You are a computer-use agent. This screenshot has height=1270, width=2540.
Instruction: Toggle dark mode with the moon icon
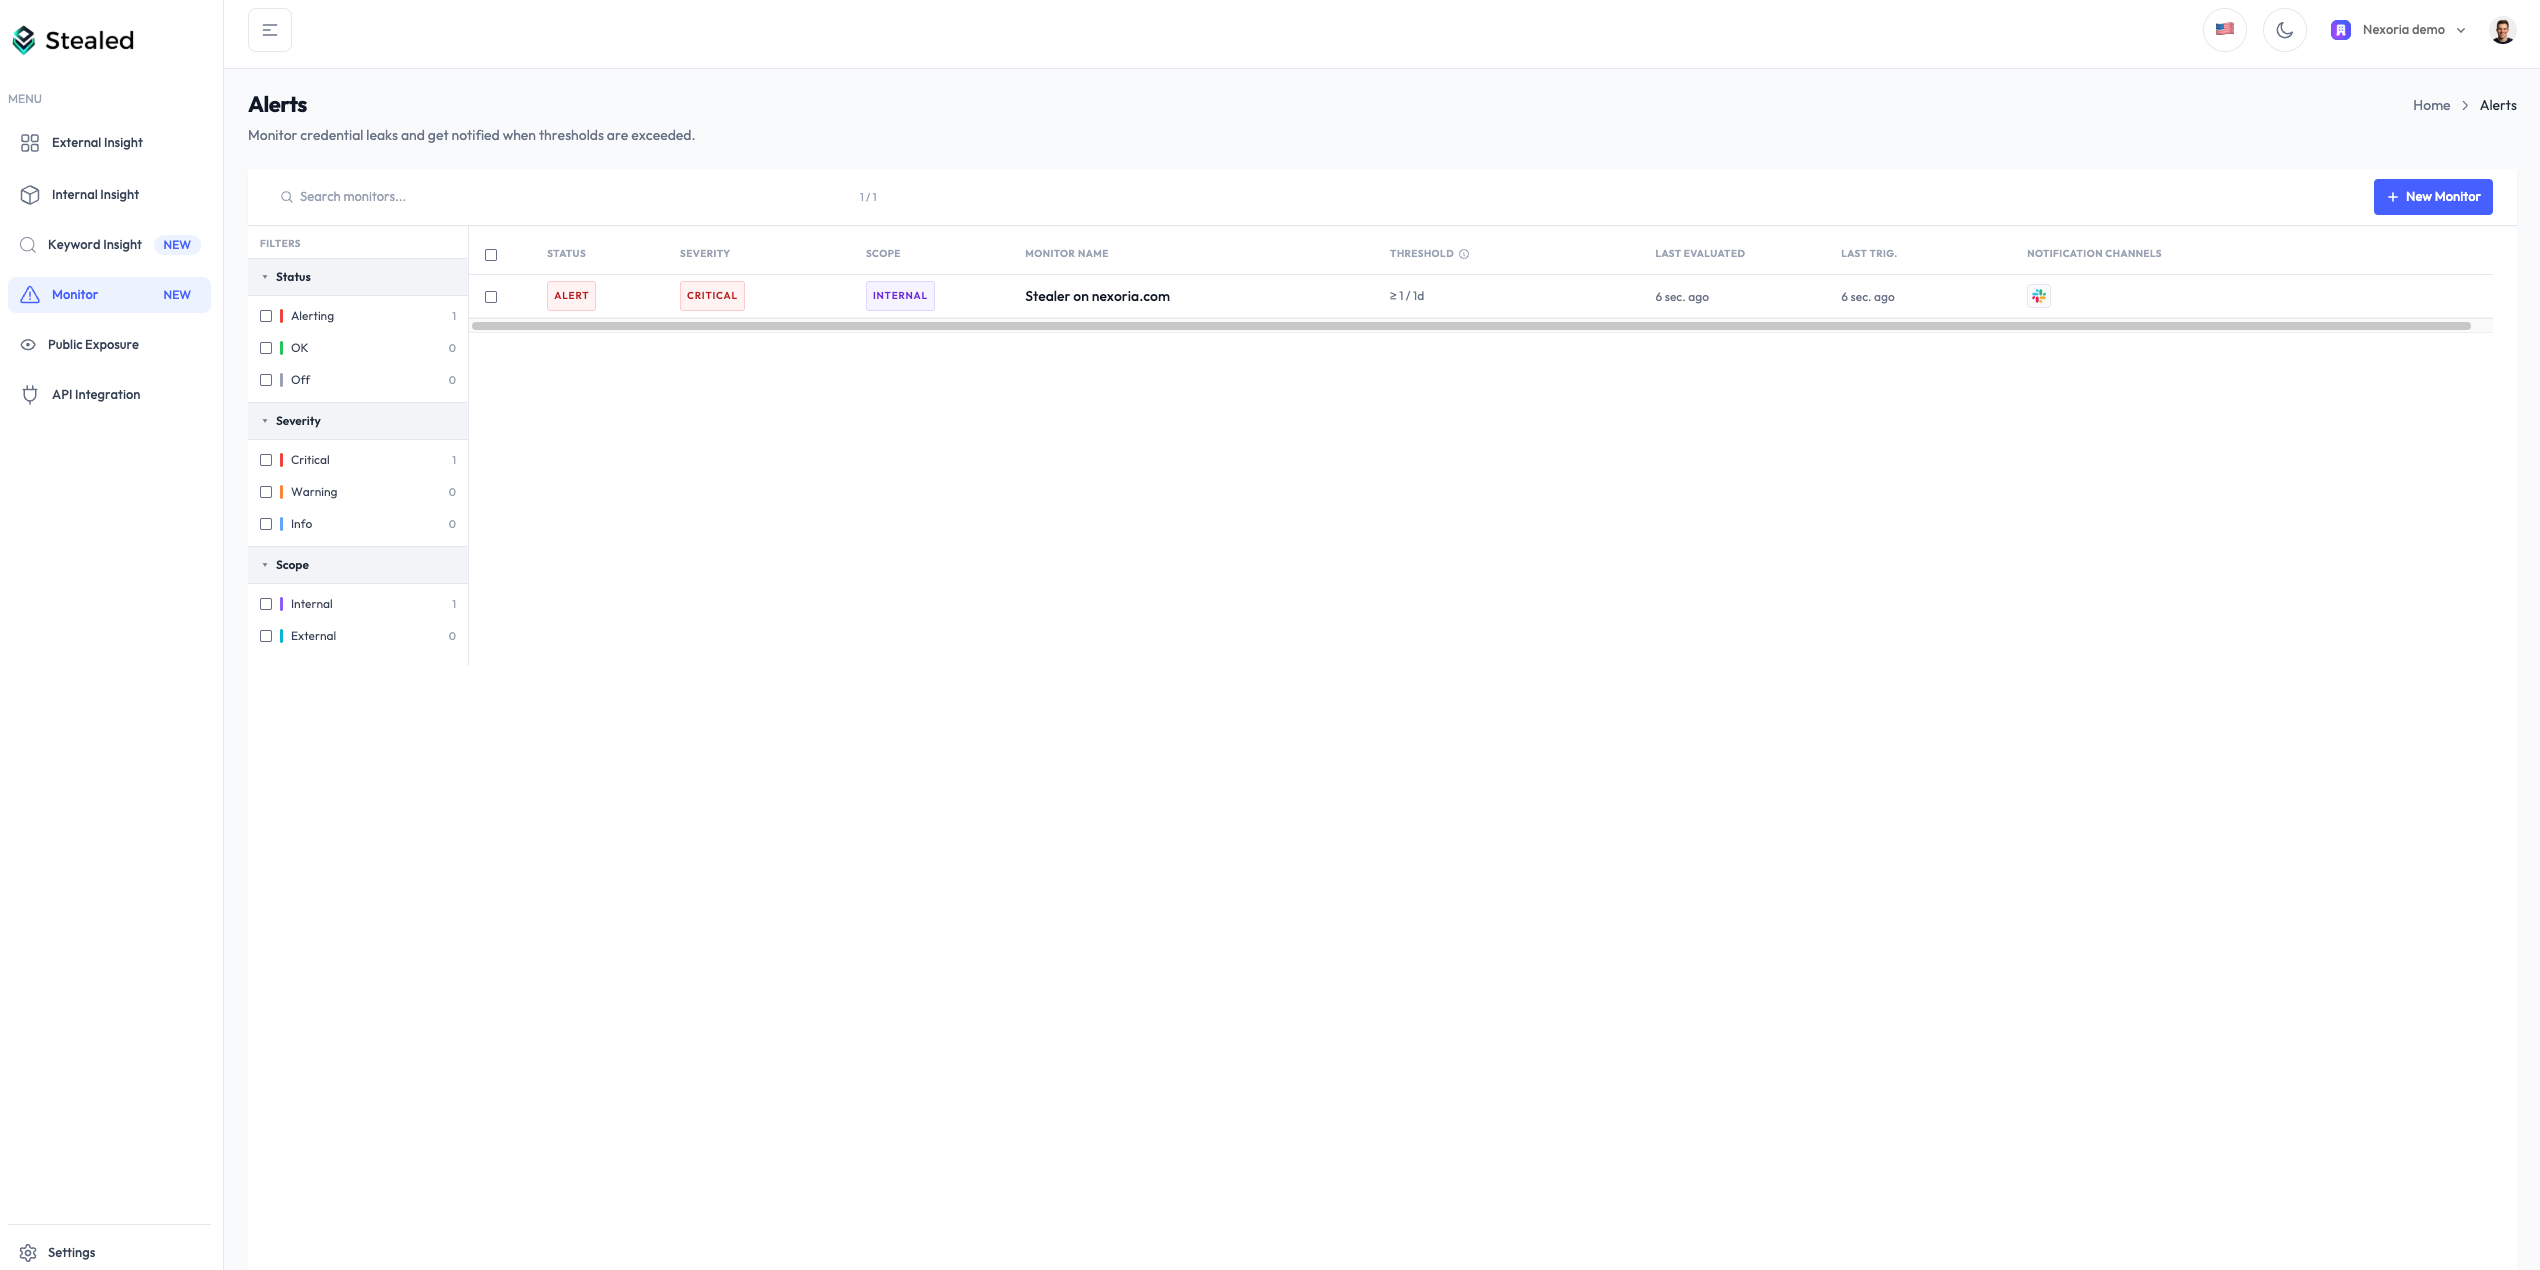pos(2285,29)
